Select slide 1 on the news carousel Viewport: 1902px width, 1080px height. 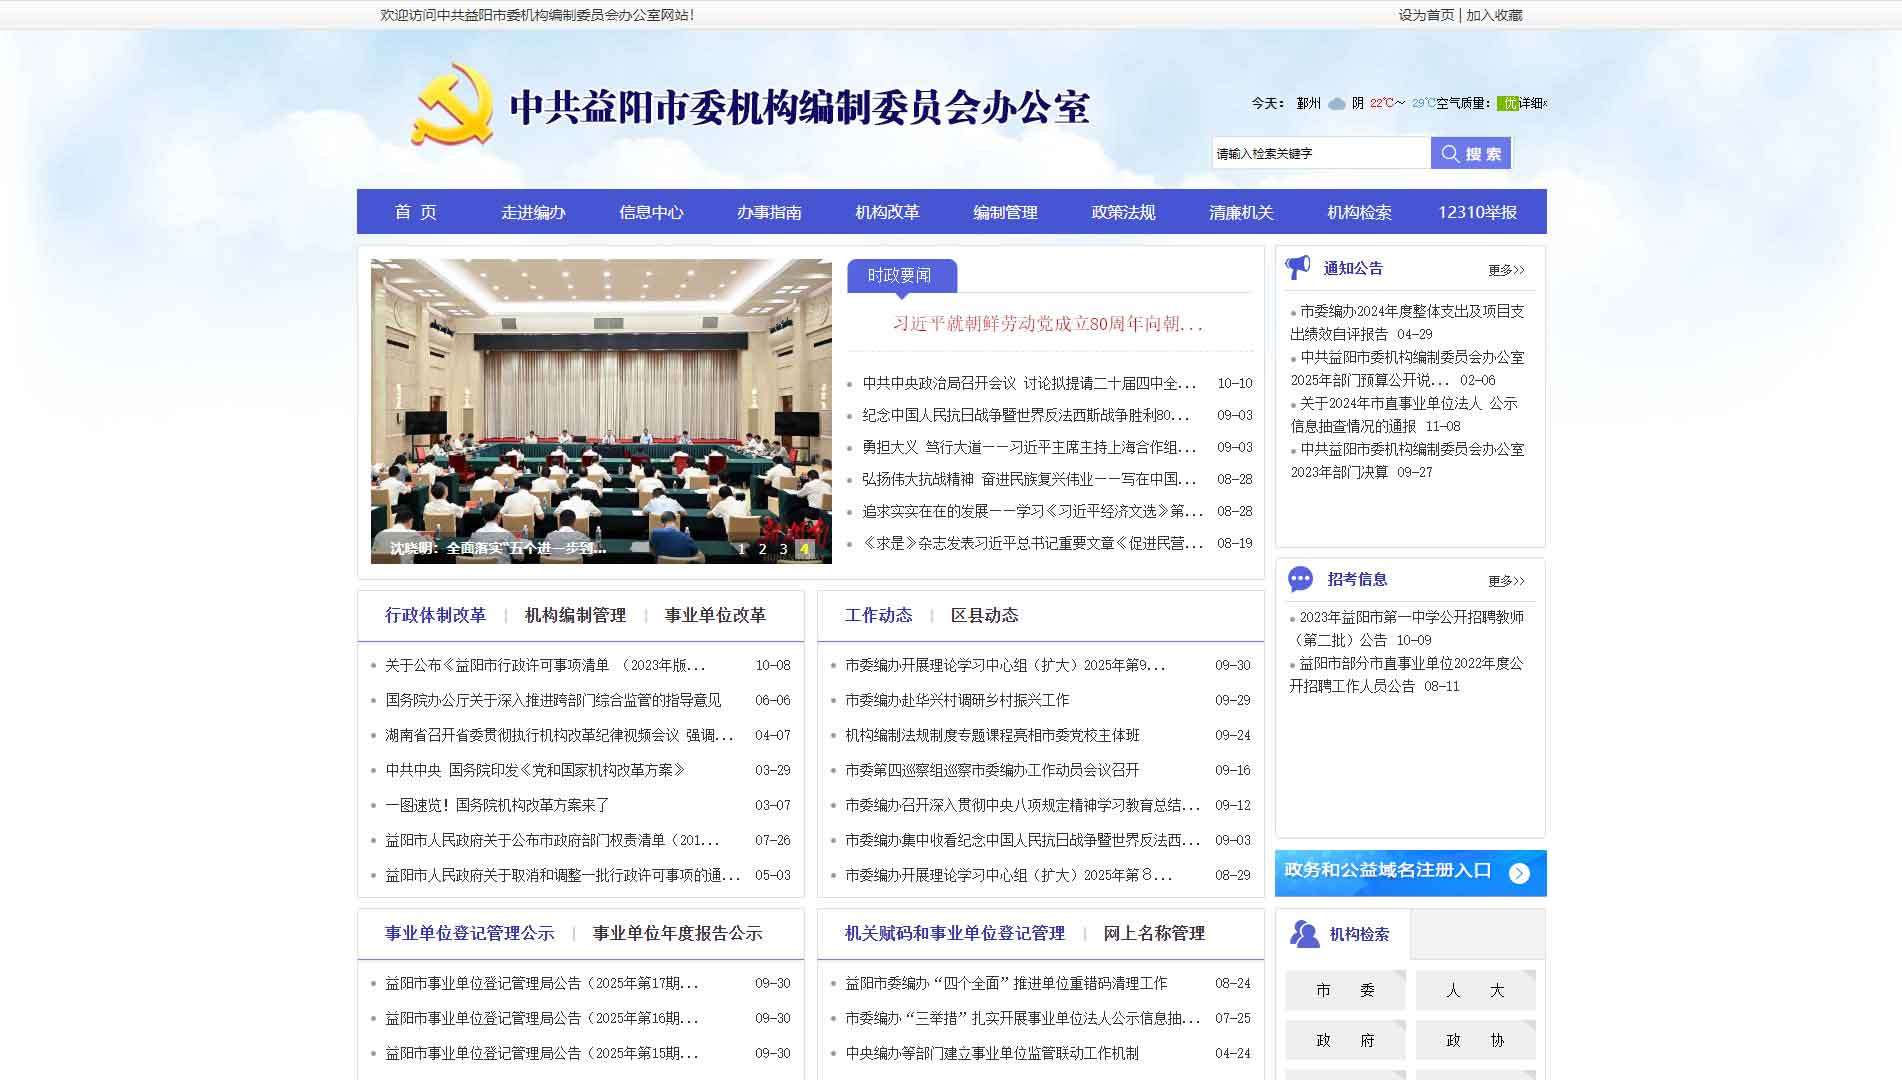click(x=742, y=549)
